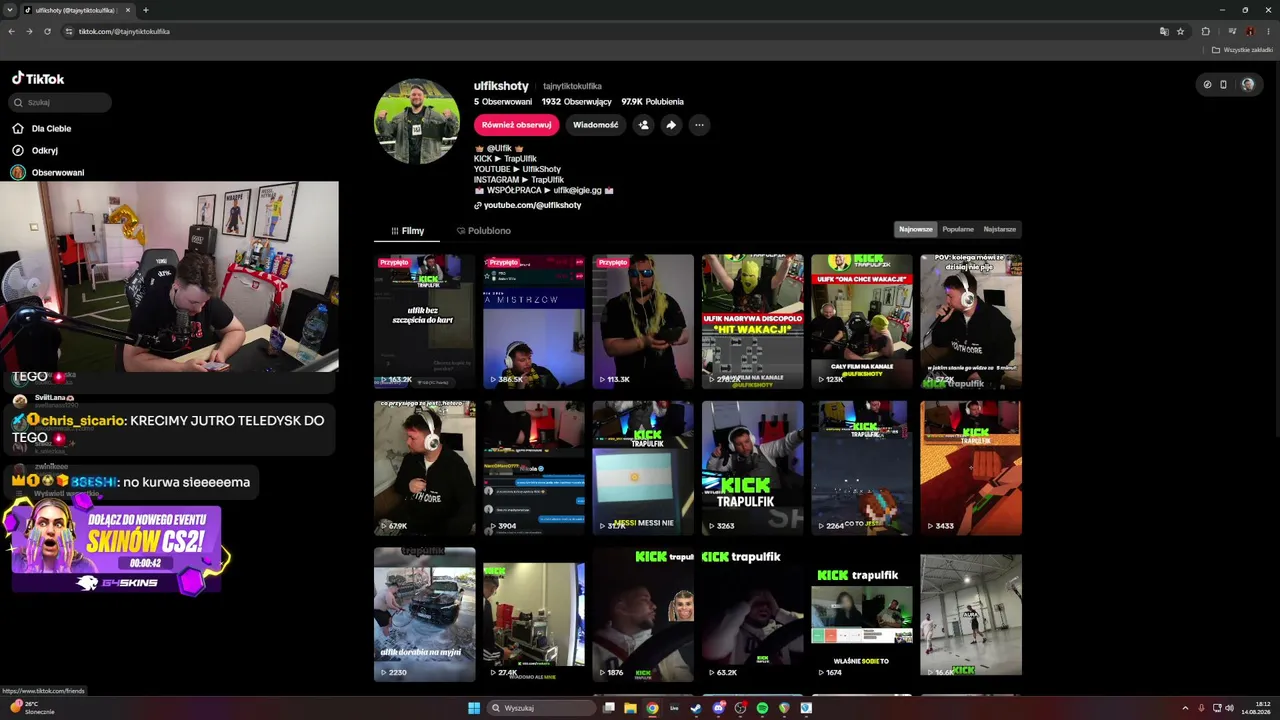
Task: Open a new browser tab
Action: (146, 10)
